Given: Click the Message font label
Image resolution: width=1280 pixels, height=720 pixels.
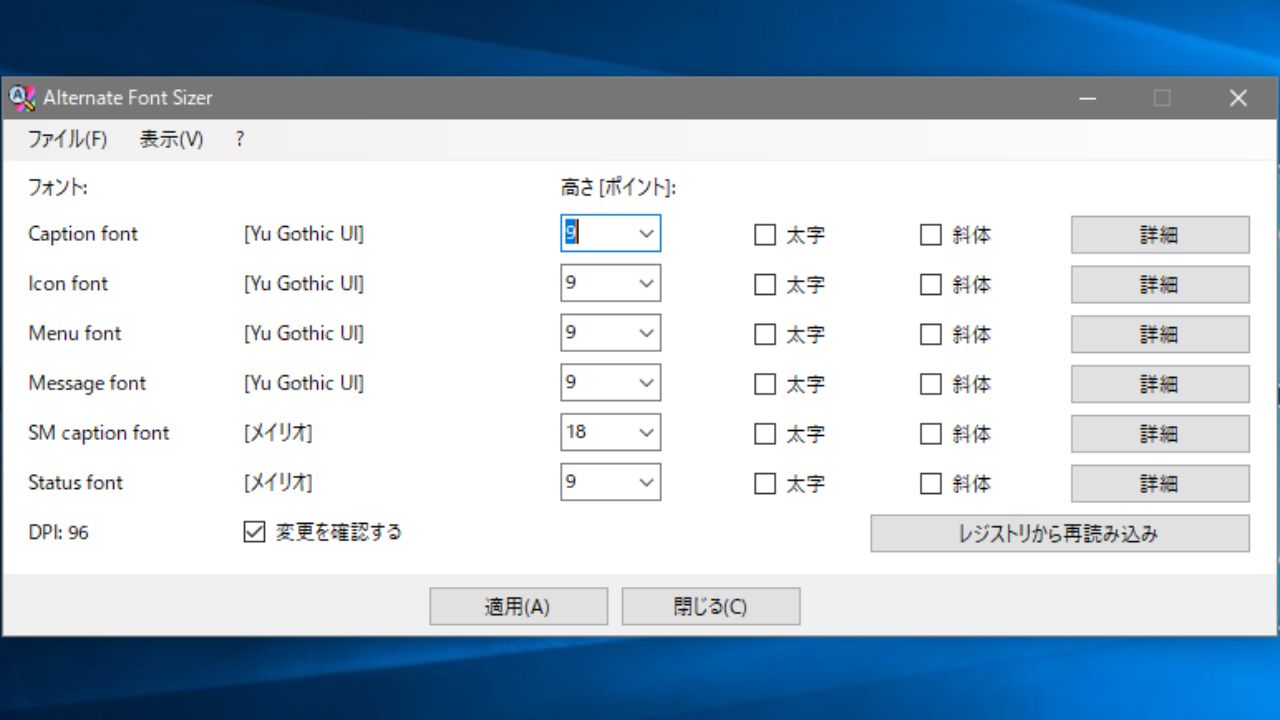Looking at the screenshot, I should (87, 384).
